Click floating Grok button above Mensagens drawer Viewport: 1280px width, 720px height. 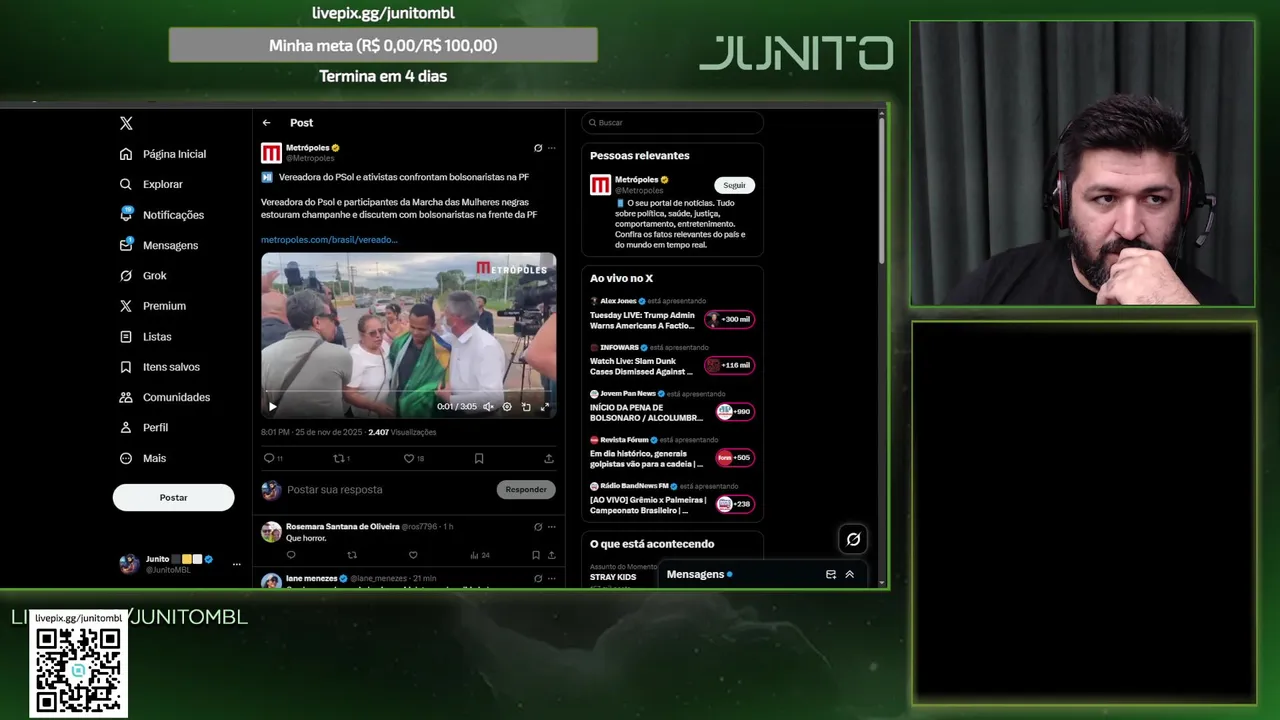point(853,539)
